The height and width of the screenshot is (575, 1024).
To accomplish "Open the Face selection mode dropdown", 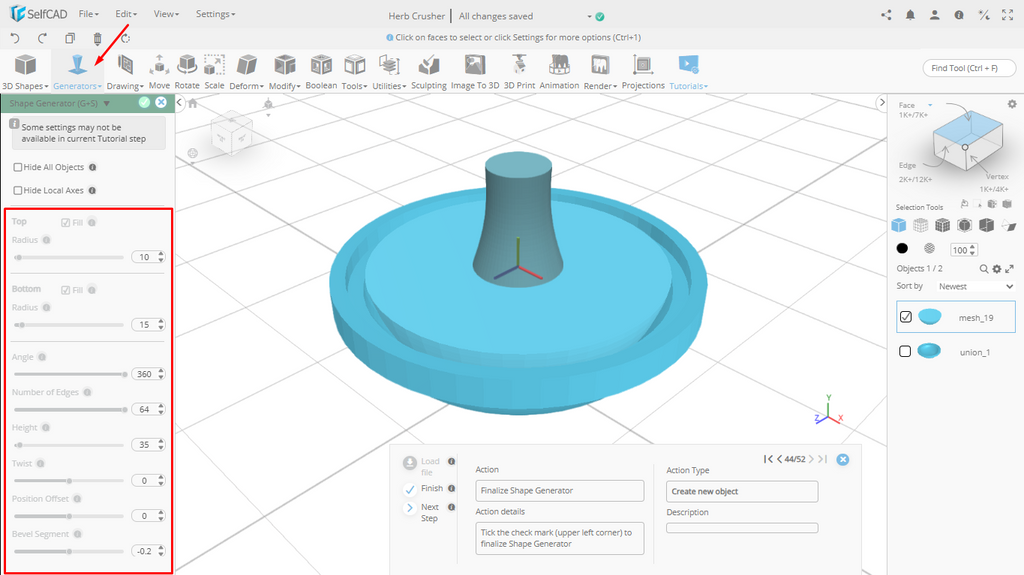I will point(930,105).
